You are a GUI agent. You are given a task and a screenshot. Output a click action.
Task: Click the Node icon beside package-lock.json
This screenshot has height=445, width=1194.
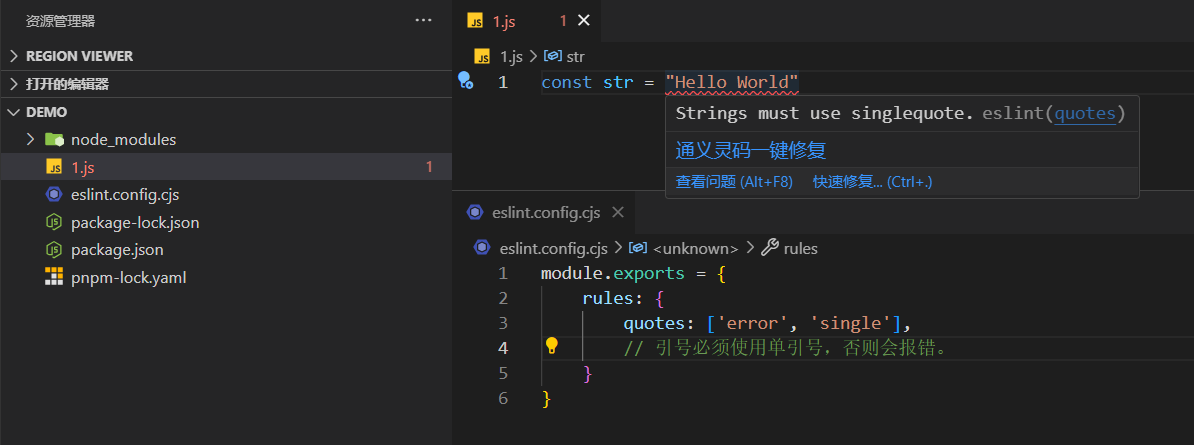tap(54, 222)
